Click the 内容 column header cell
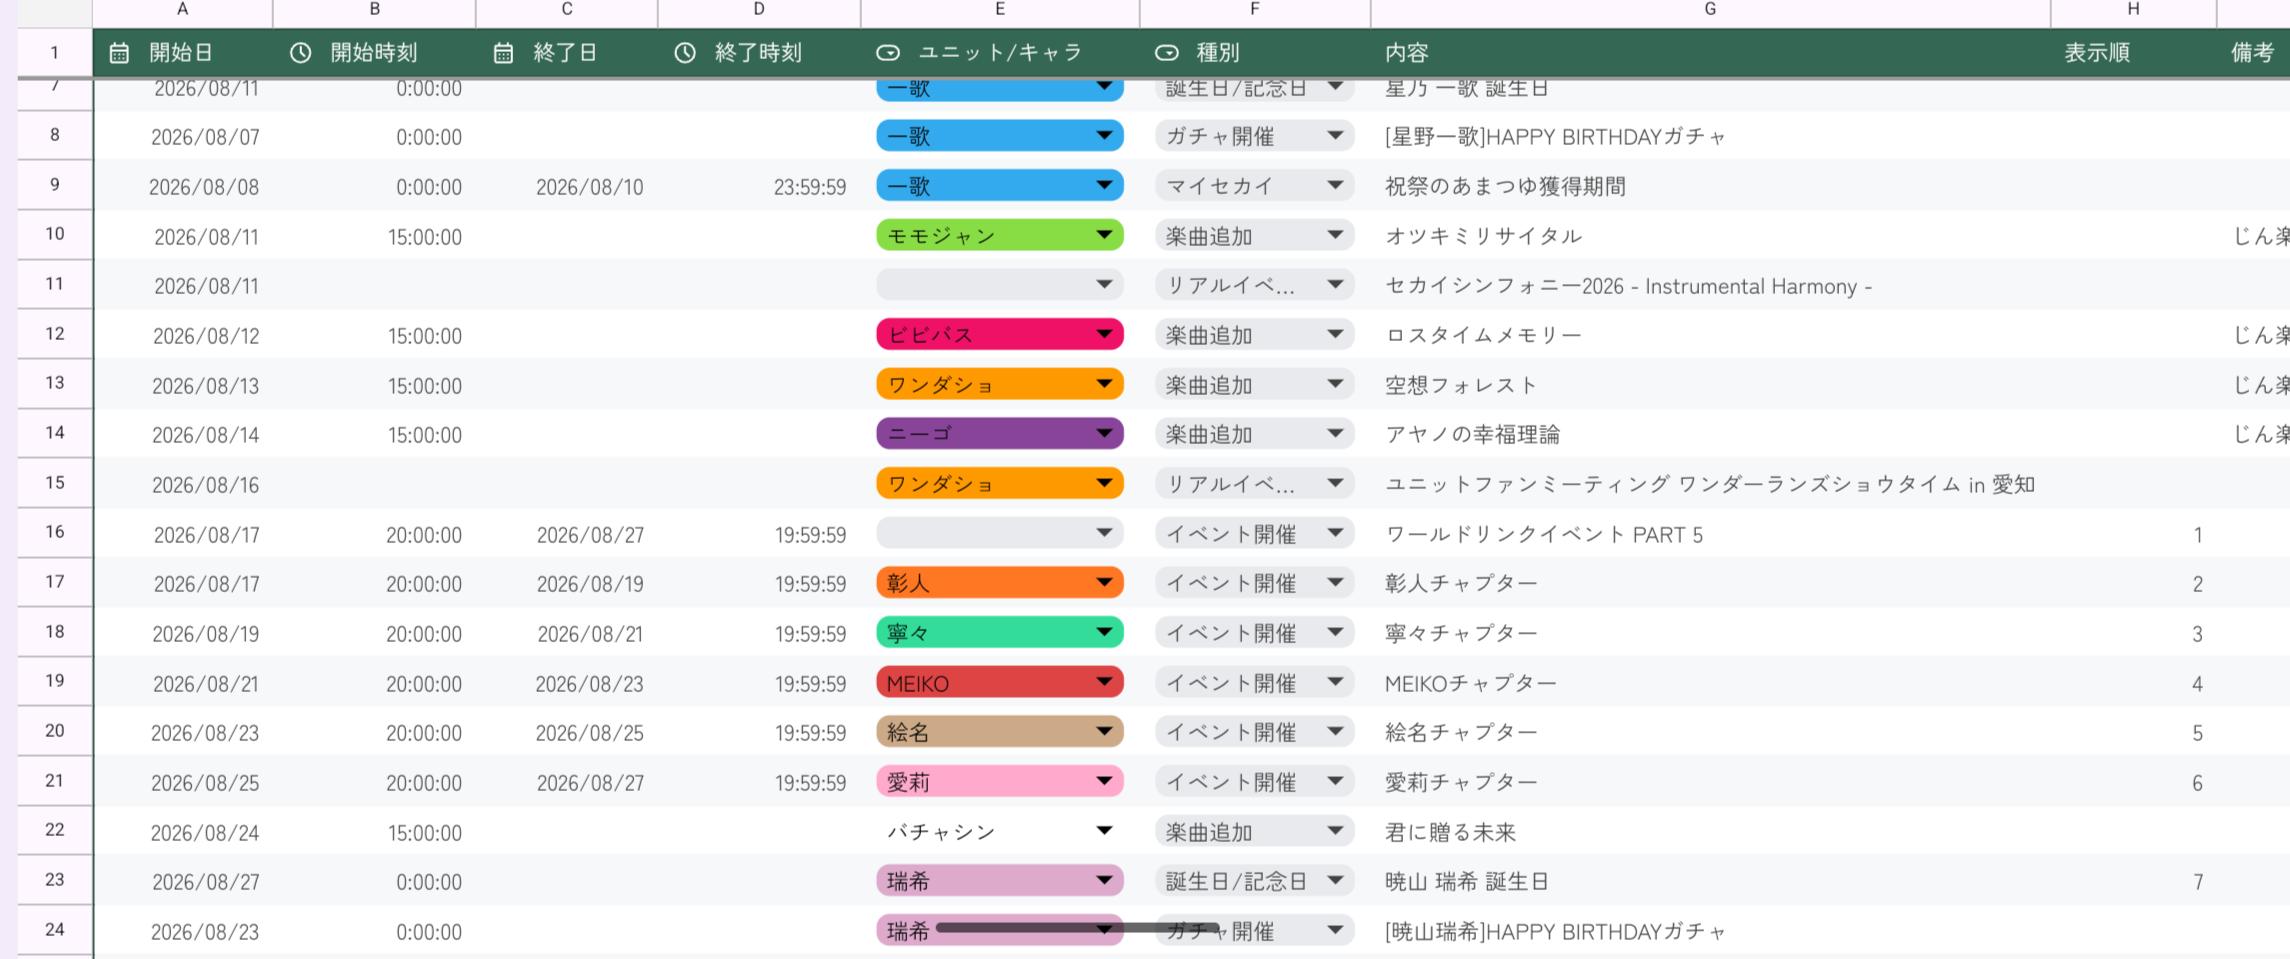This screenshot has width=2290, height=959. point(1710,53)
